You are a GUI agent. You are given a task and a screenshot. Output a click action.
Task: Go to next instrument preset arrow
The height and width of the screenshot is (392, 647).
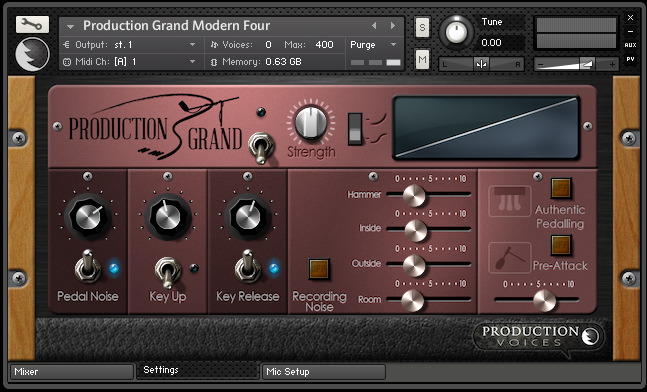coord(393,26)
